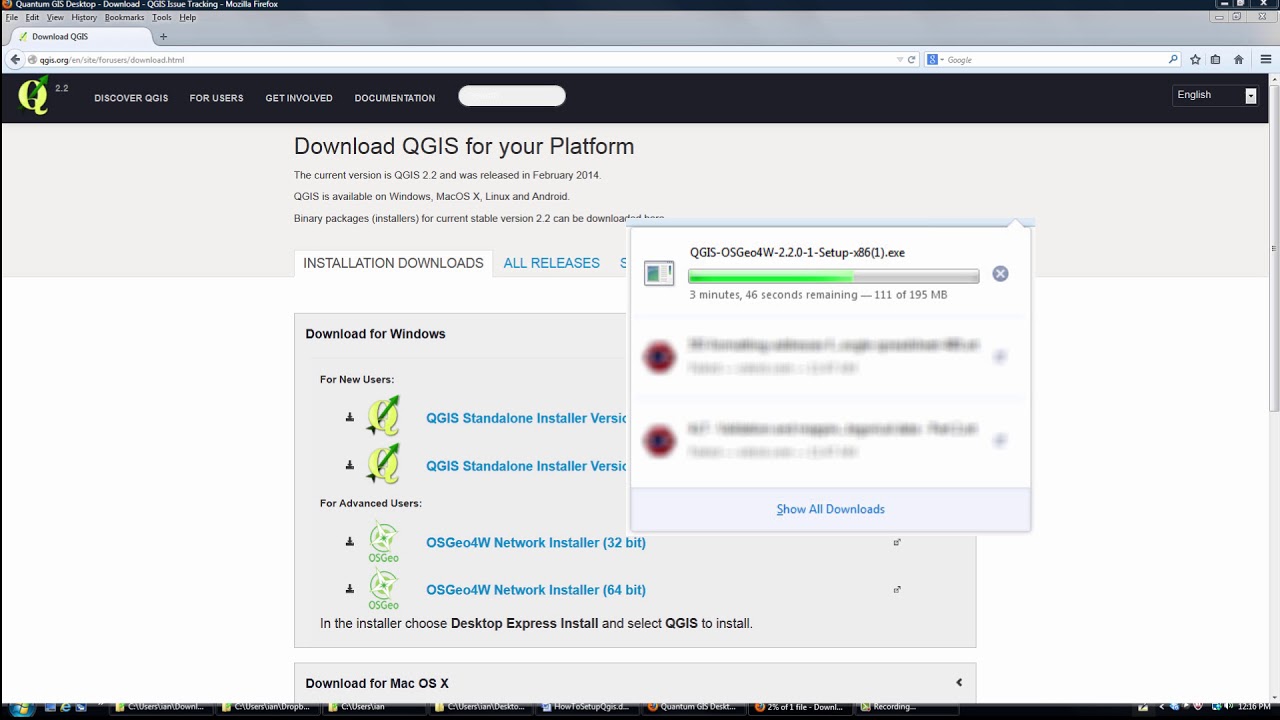Screen dimensions: 1280x720
Task: Open the Windows Start button
Action: pos(21,708)
